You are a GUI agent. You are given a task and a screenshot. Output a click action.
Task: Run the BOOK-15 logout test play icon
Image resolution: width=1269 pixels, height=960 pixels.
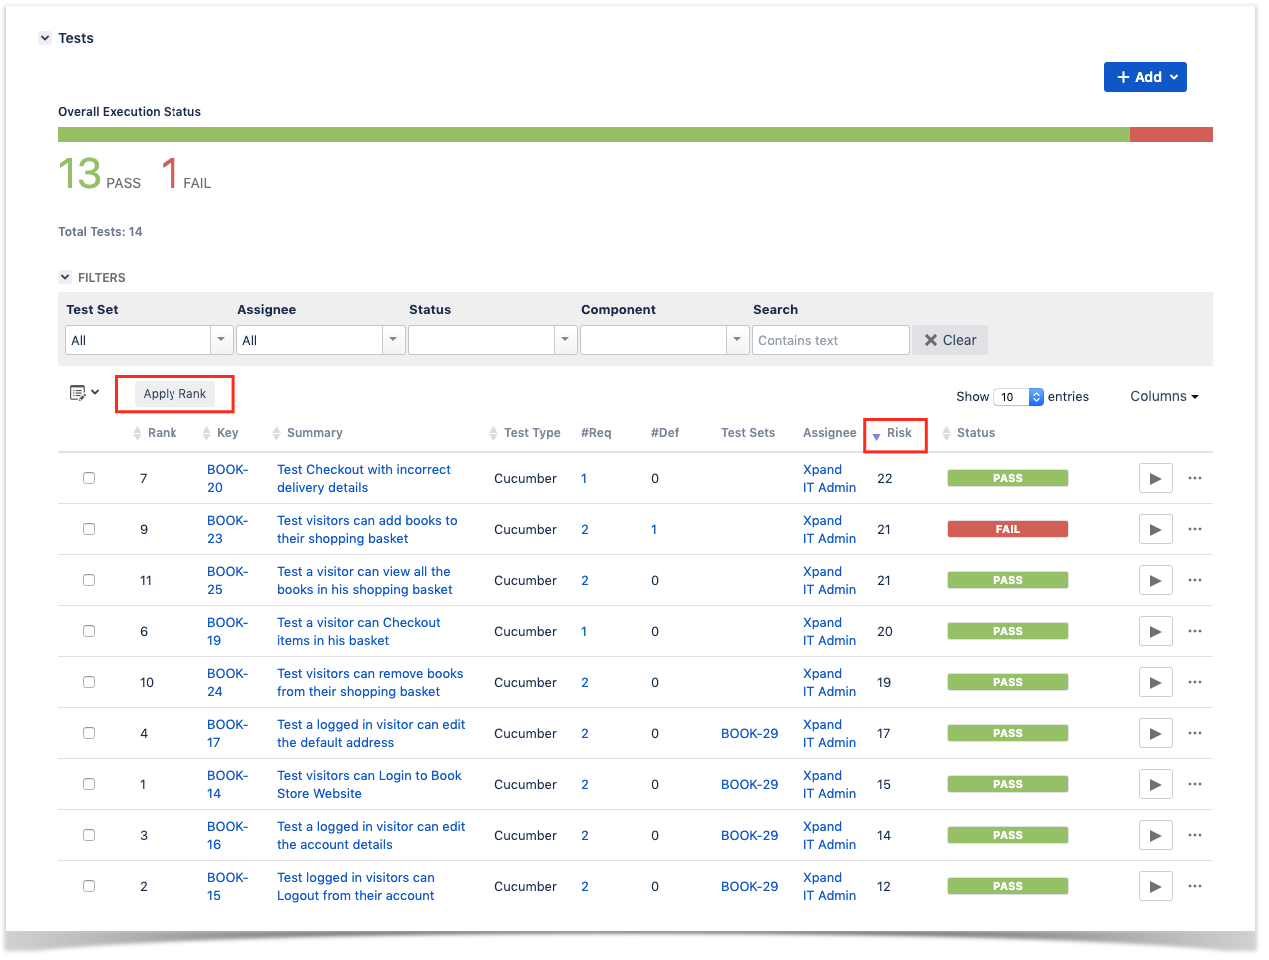pos(1155,886)
